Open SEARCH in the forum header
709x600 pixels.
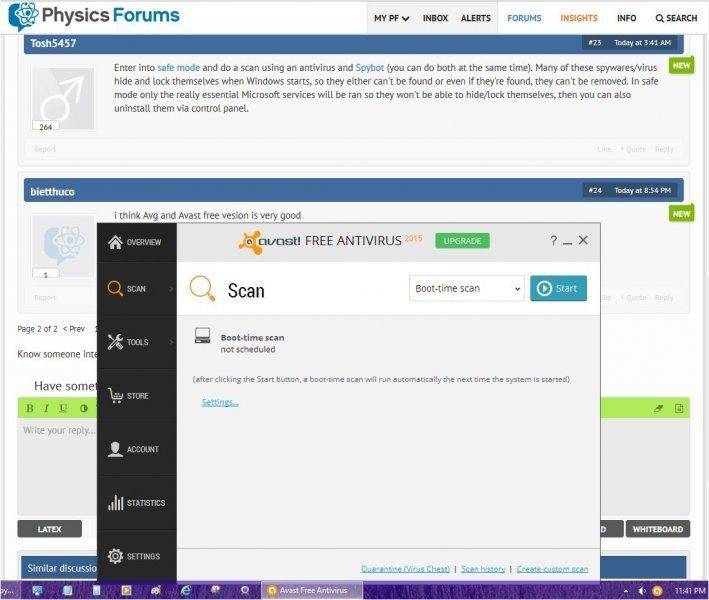[676, 18]
